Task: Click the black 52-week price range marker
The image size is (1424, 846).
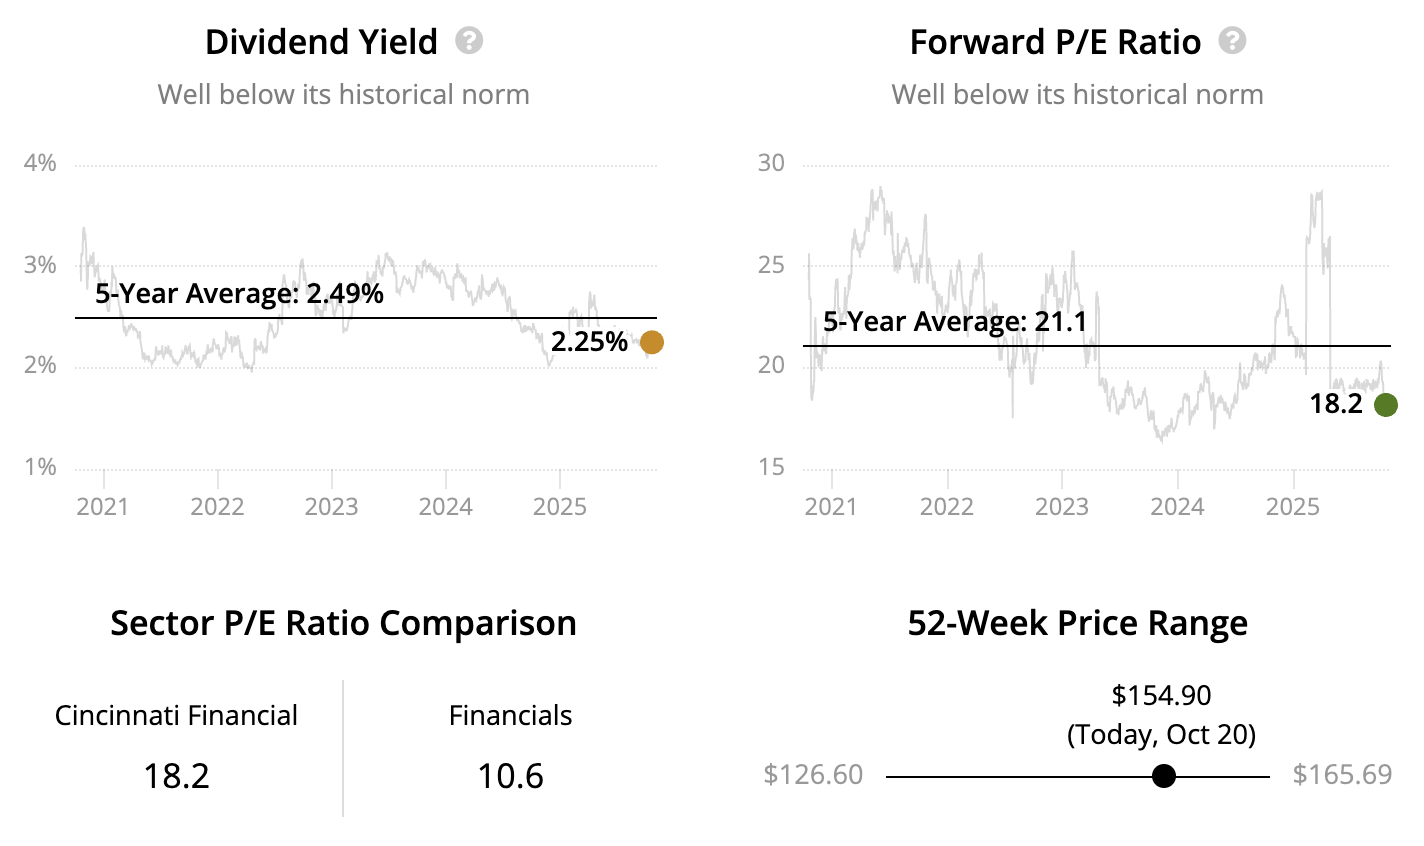Action: 1163,776
